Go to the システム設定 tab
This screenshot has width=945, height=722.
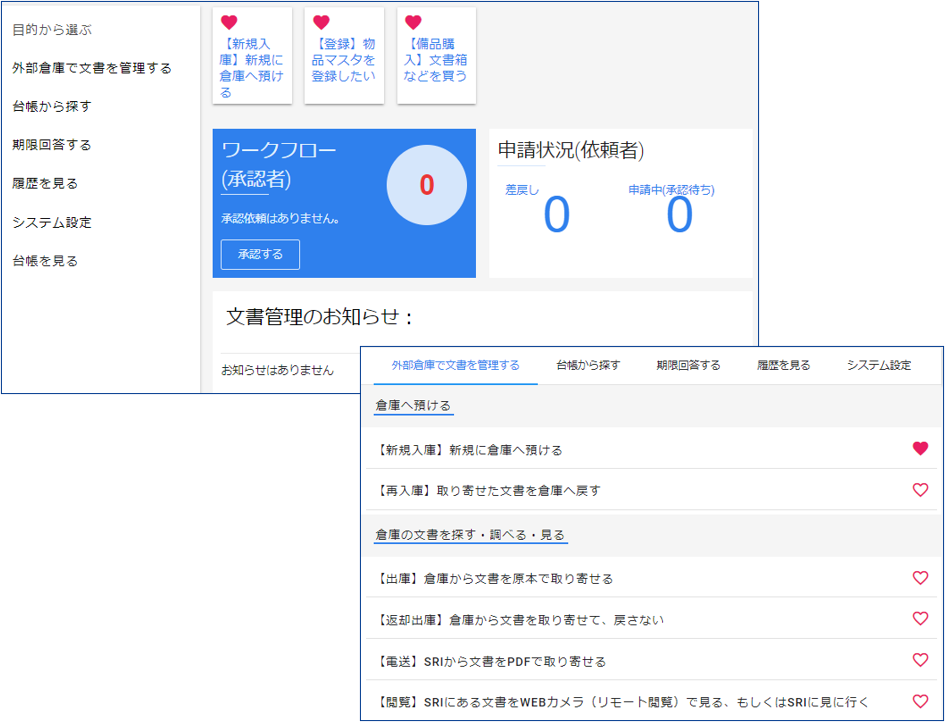(878, 365)
